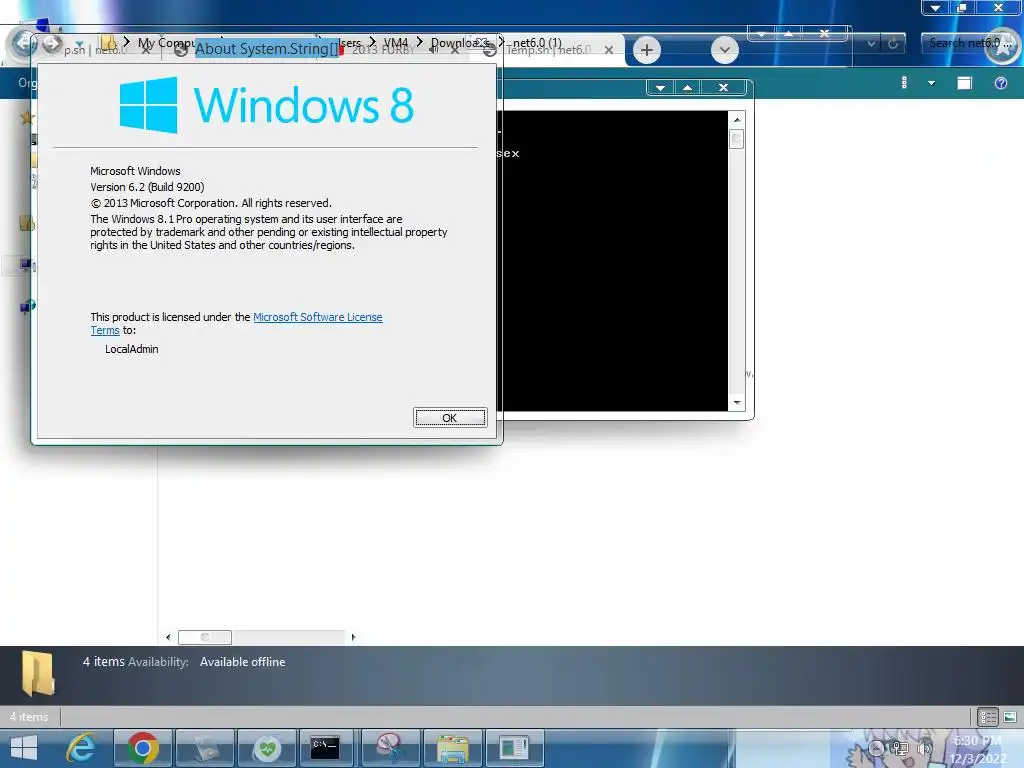
Task: Open the Microsoft Software License link
Action: point(317,317)
